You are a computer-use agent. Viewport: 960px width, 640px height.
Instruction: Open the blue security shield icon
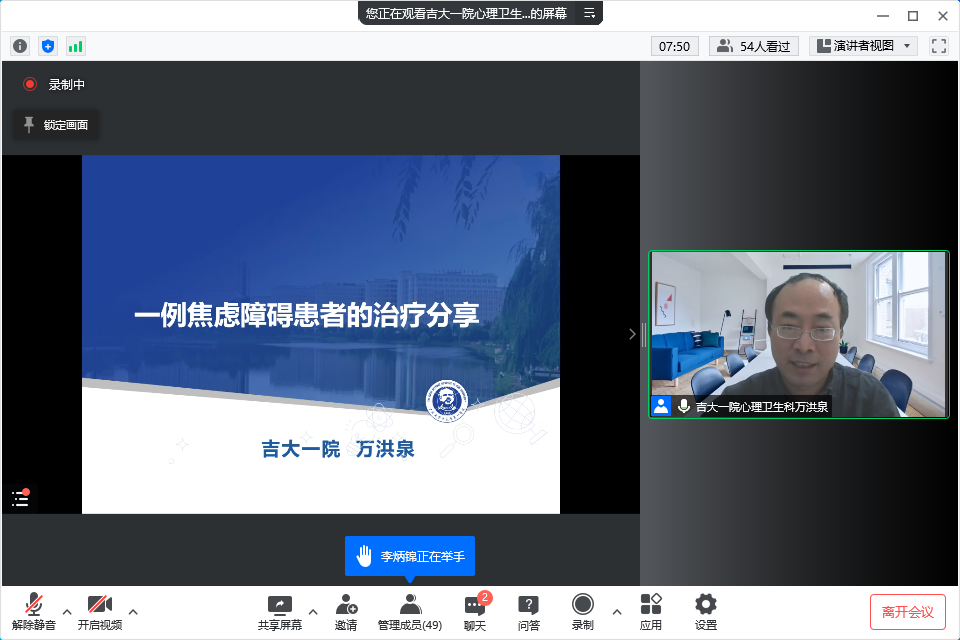(x=48, y=46)
